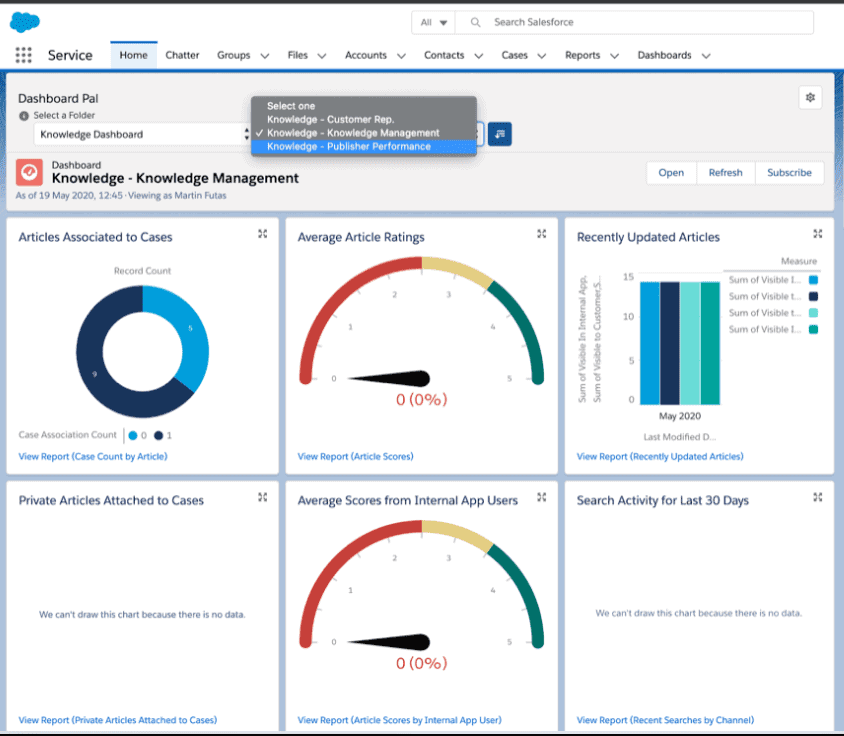The width and height of the screenshot is (844, 736).
Task: Go to the Accounts tab
Action: tap(365, 55)
